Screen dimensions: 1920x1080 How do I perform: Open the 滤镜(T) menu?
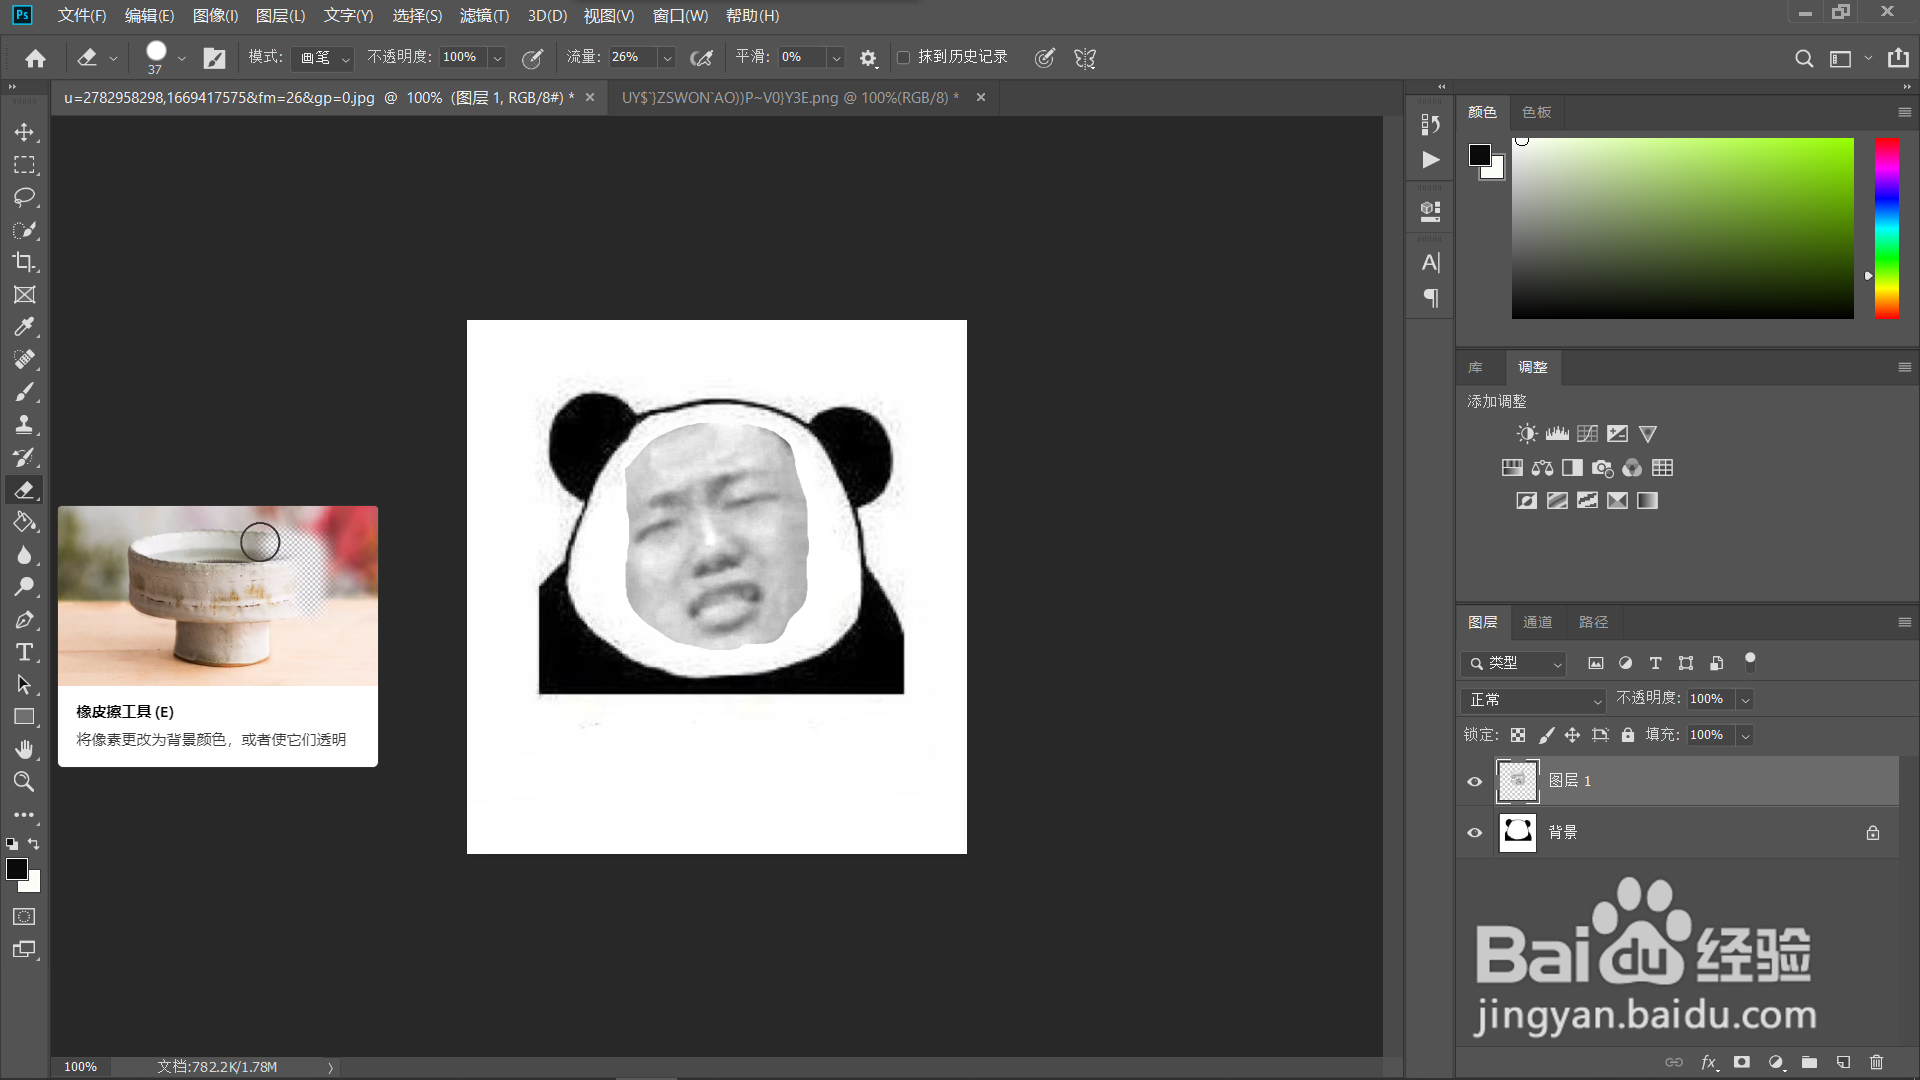[484, 16]
